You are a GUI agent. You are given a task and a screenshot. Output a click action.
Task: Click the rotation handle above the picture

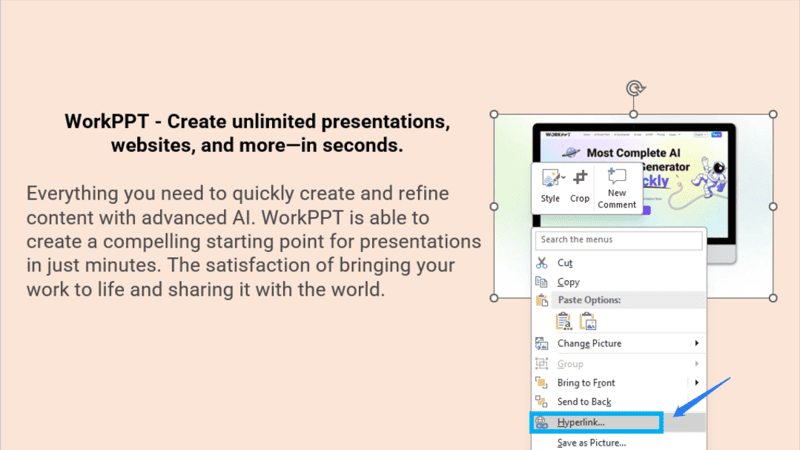(x=634, y=89)
